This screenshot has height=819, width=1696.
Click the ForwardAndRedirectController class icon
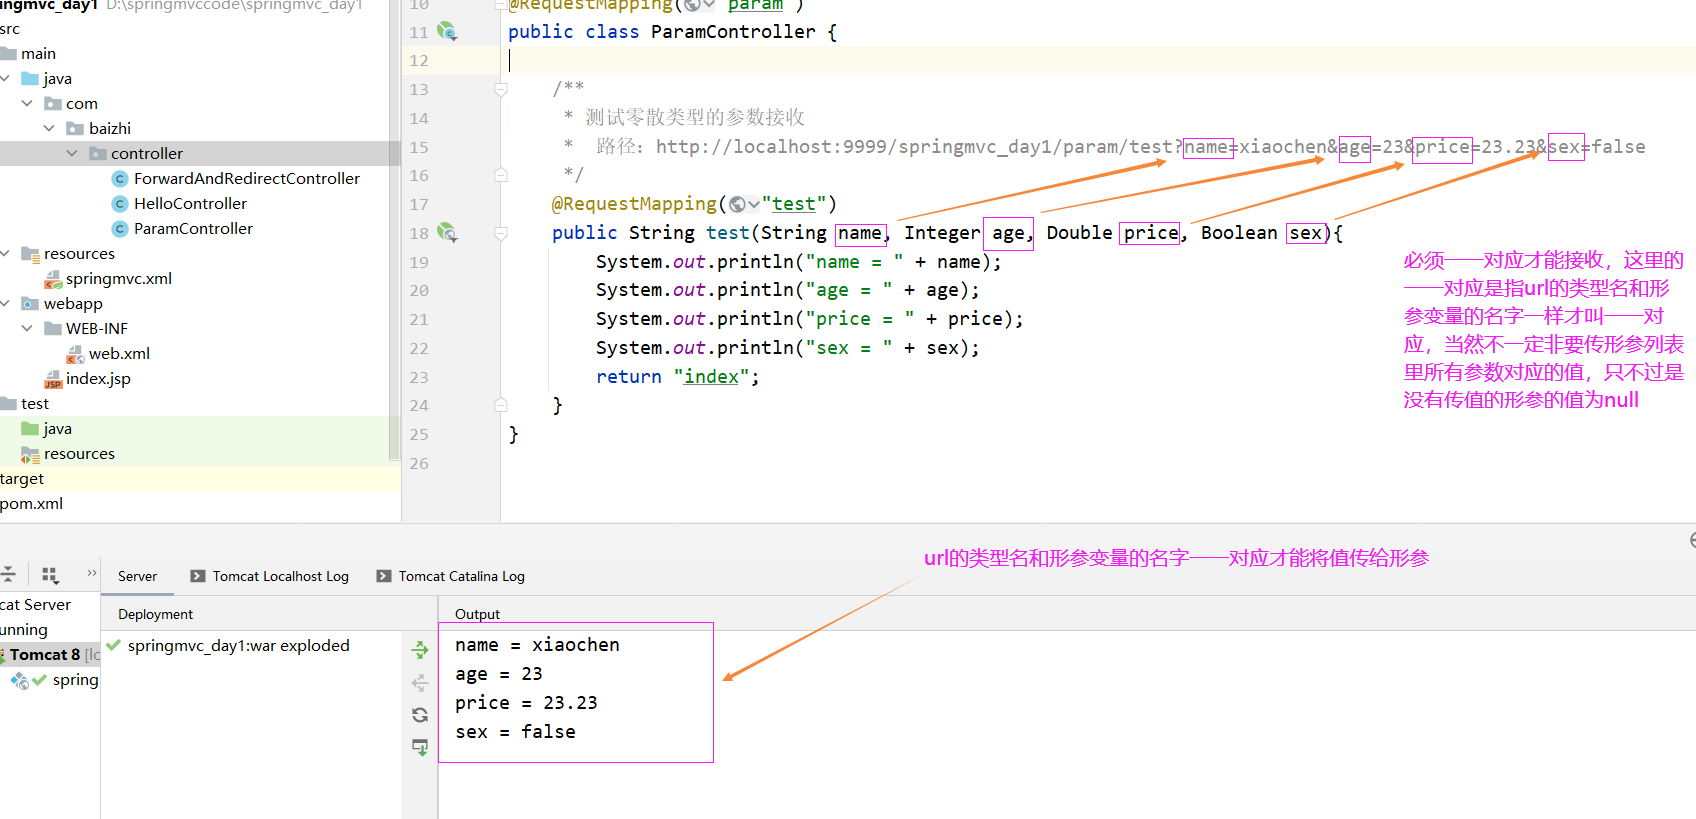(120, 178)
